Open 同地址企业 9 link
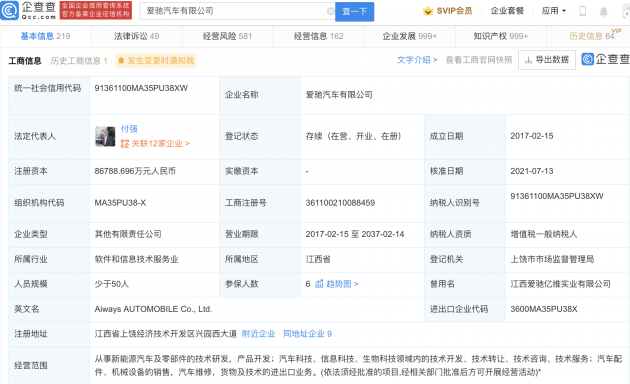630x384 pixels. 307,334
